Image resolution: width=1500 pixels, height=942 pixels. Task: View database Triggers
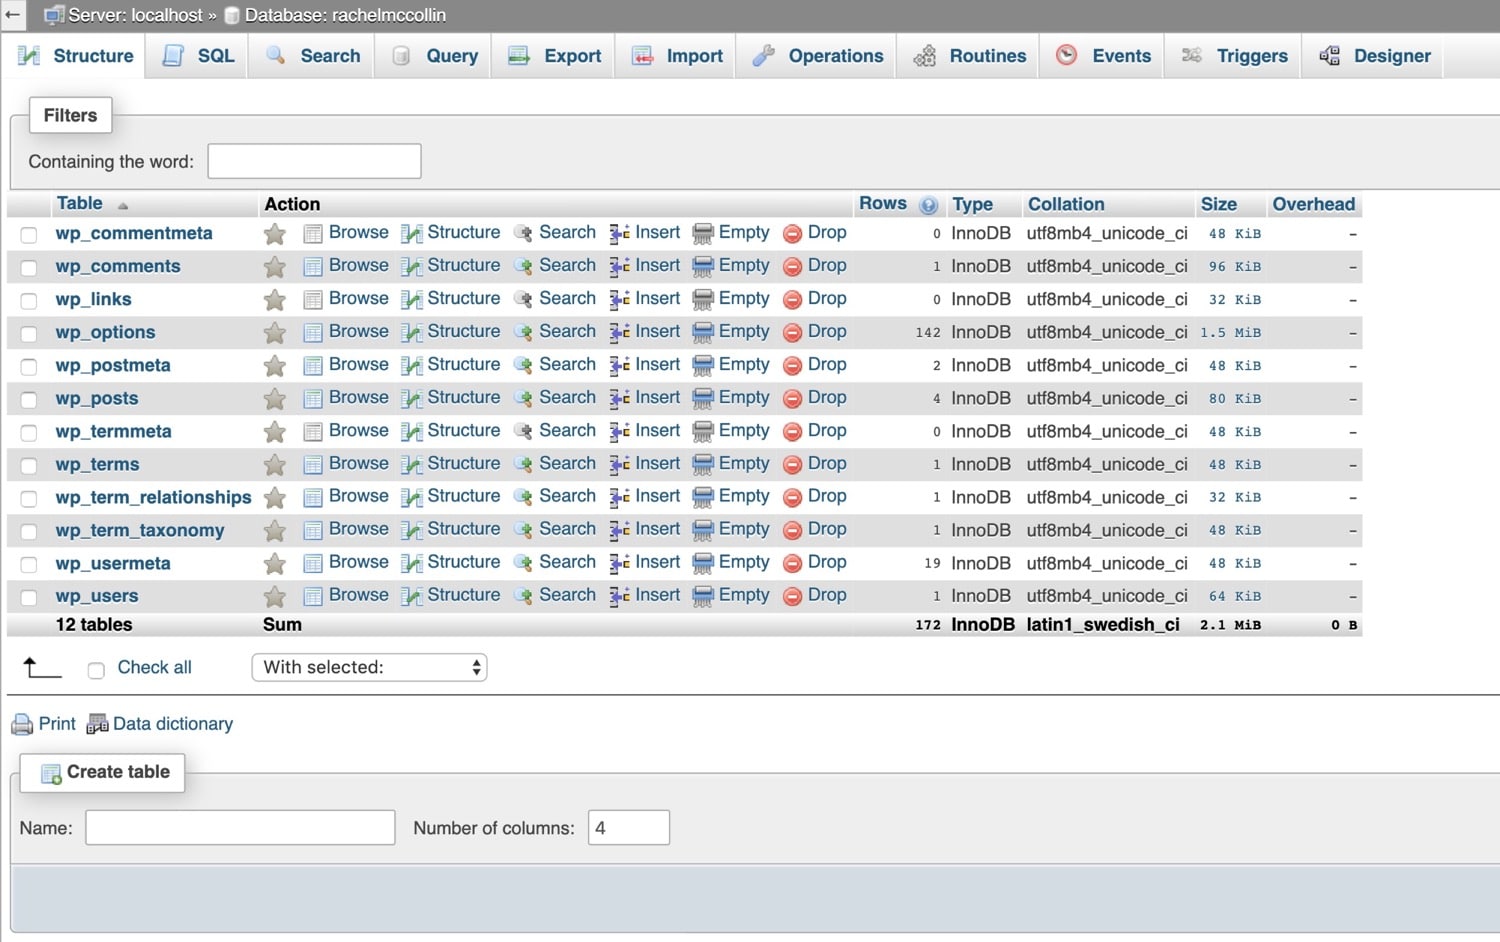click(1250, 56)
